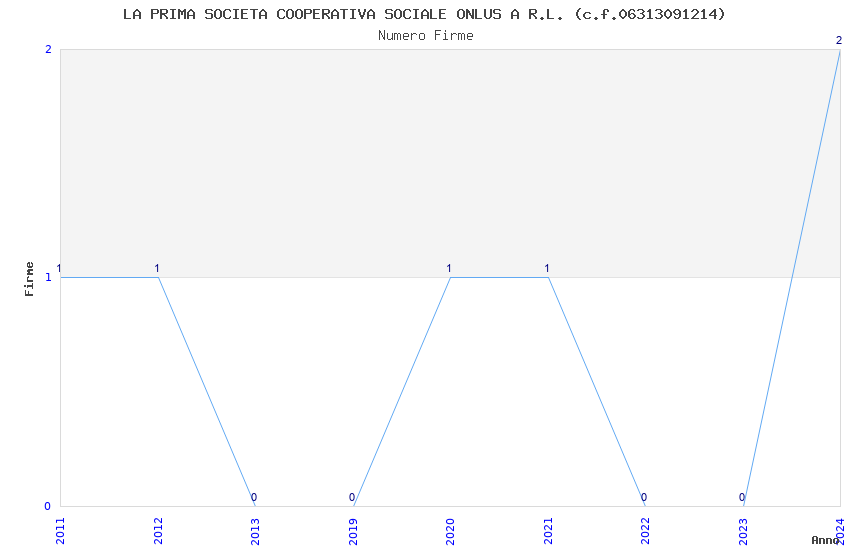Select the 2023 year tick label
This screenshot has height=550, width=850.
coord(743,531)
